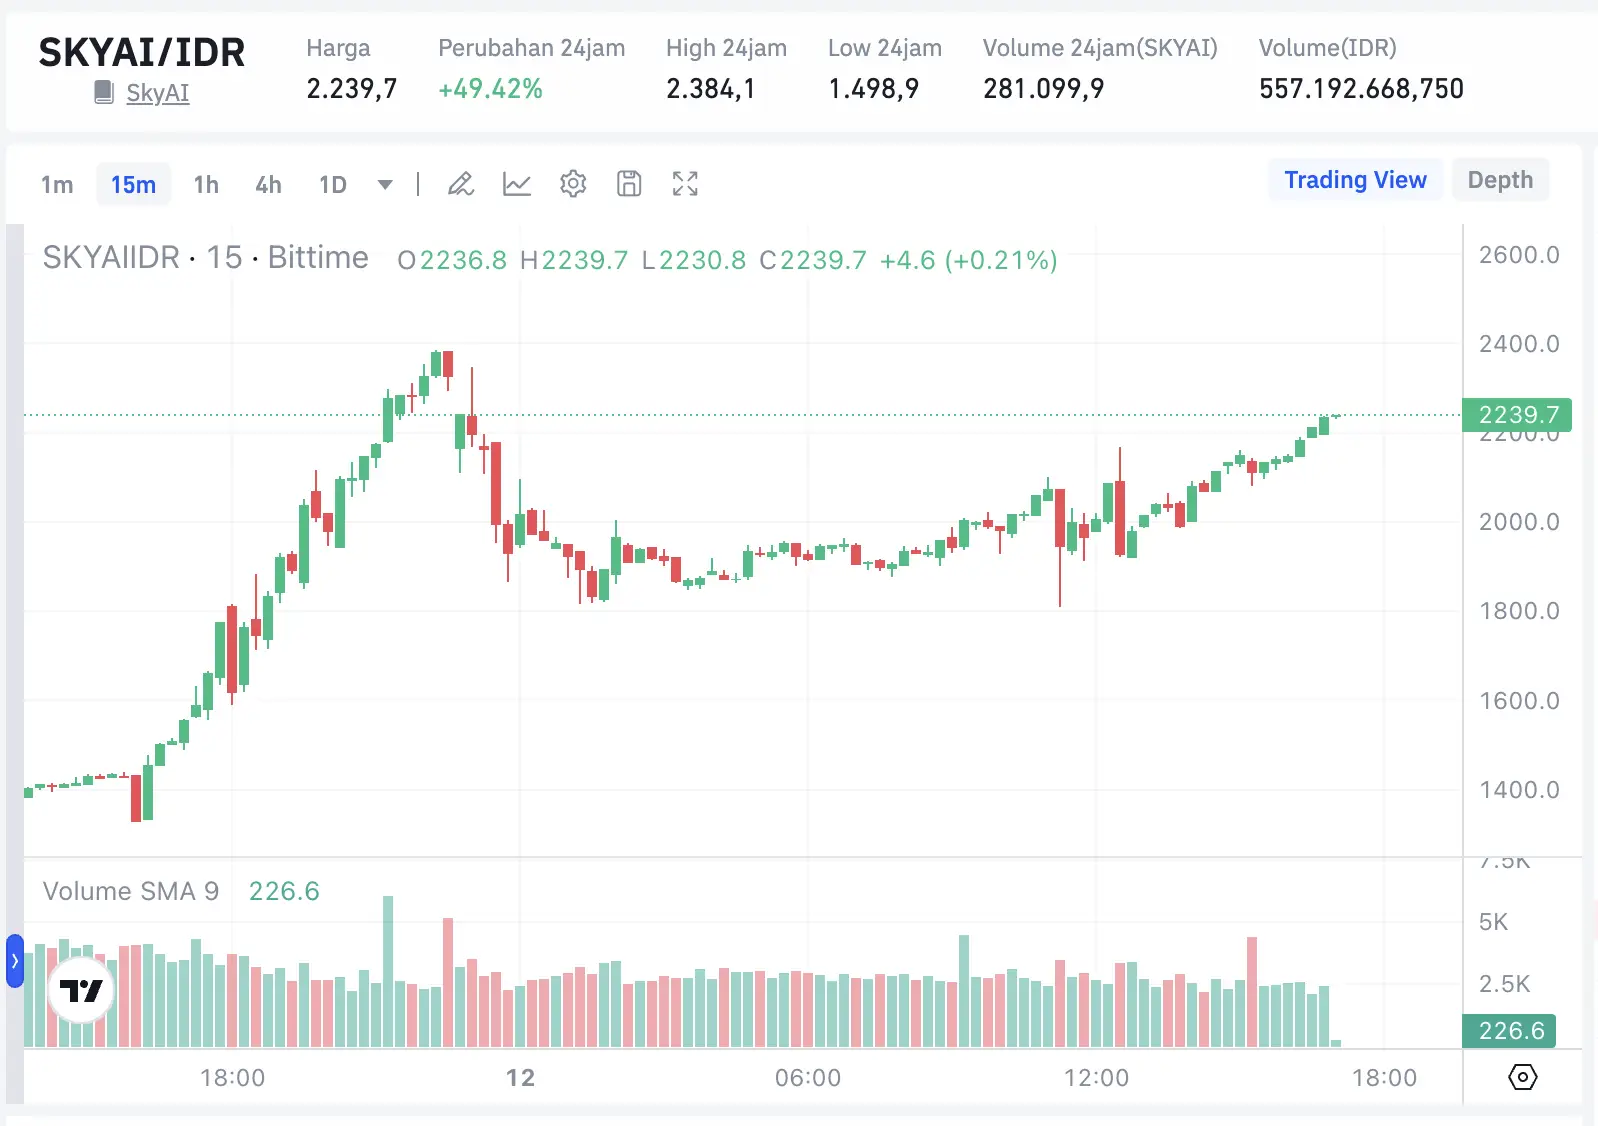The width and height of the screenshot is (1598, 1126).
Task: Open chart properties via the hexagon icon
Action: (1521, 1077)
